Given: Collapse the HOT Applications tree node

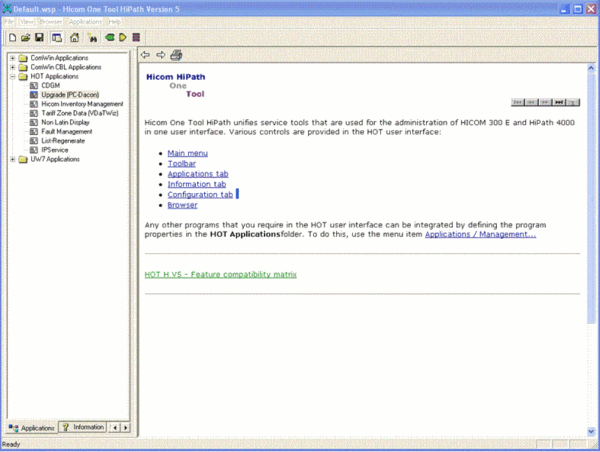Looking at the screenshot, I should 13,76.
